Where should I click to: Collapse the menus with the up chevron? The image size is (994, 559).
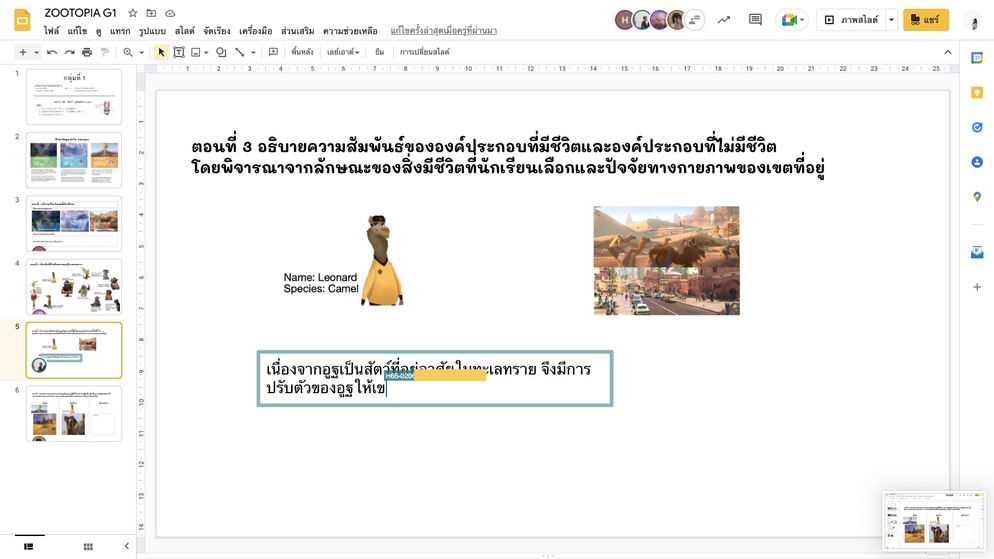click(948, 52)
